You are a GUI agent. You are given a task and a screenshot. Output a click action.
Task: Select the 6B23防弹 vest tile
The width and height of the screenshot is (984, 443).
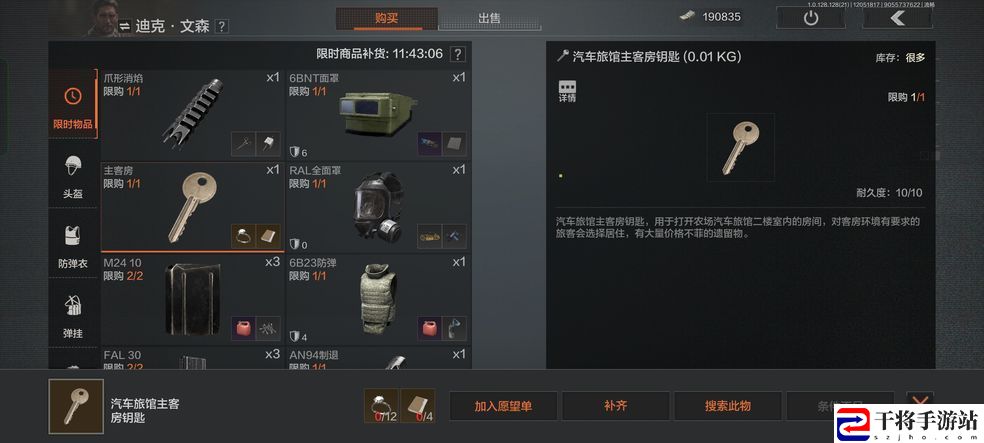tap(378, 299)
